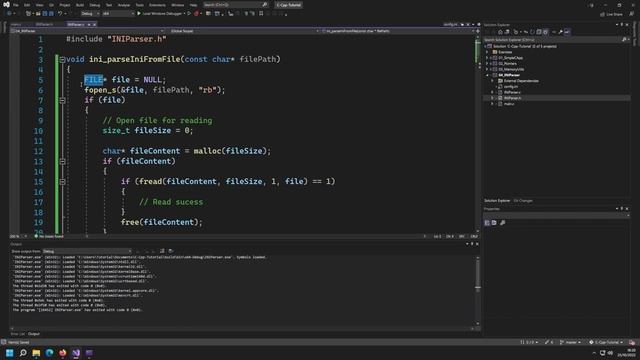The width and height of the screenshot is (640, 360).
Task: Select config.ini in Solution Explorer
Action: 510,87
